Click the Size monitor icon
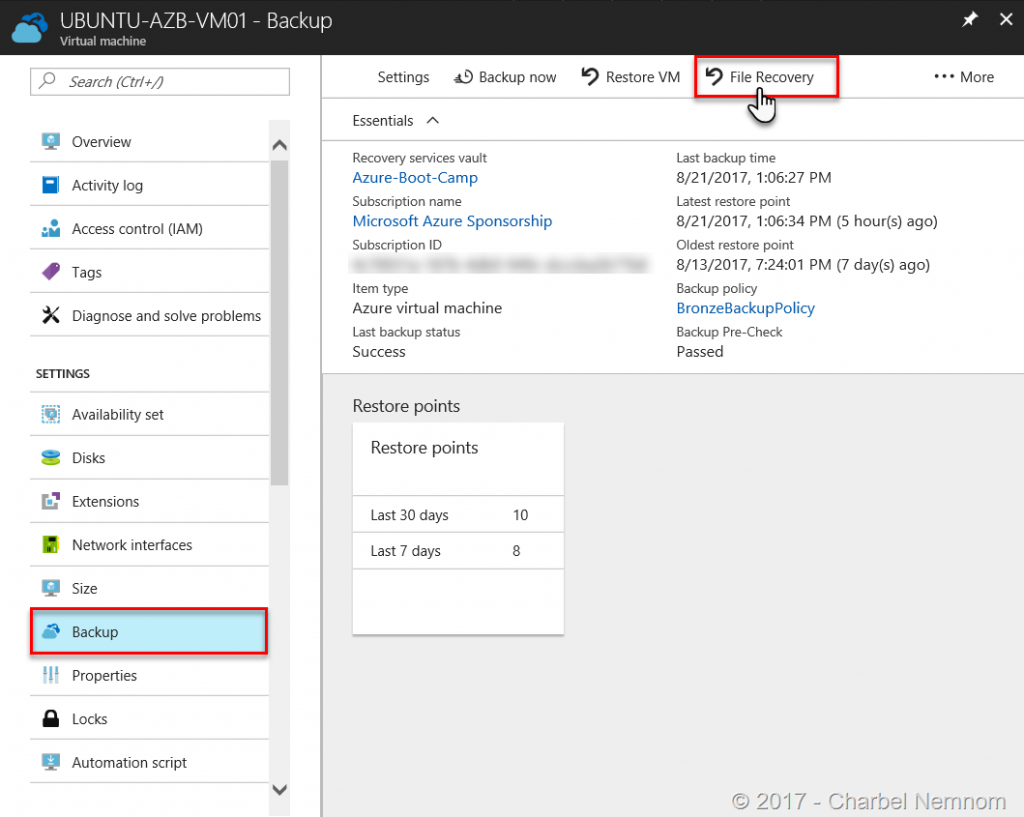Image resolution: width=1024 pixels, height=817 pixels. pos(51,588)
